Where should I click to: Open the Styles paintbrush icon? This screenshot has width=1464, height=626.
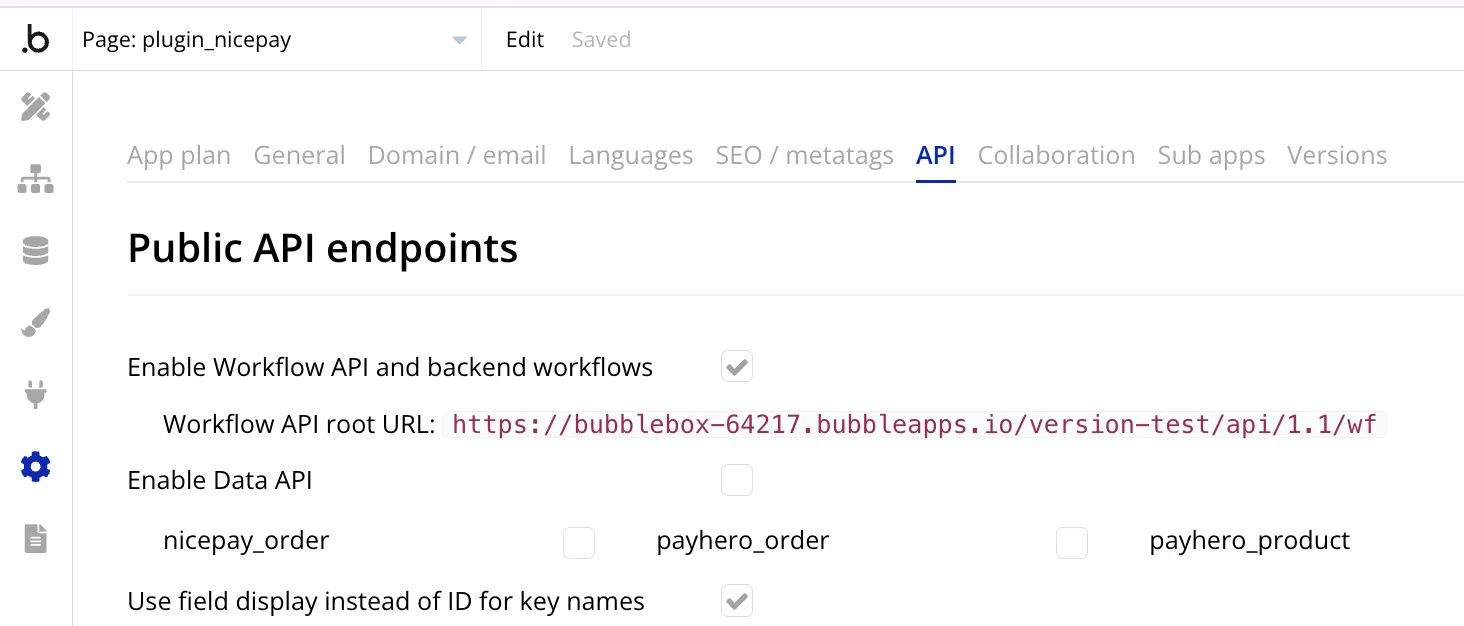[x=36, y=323]
